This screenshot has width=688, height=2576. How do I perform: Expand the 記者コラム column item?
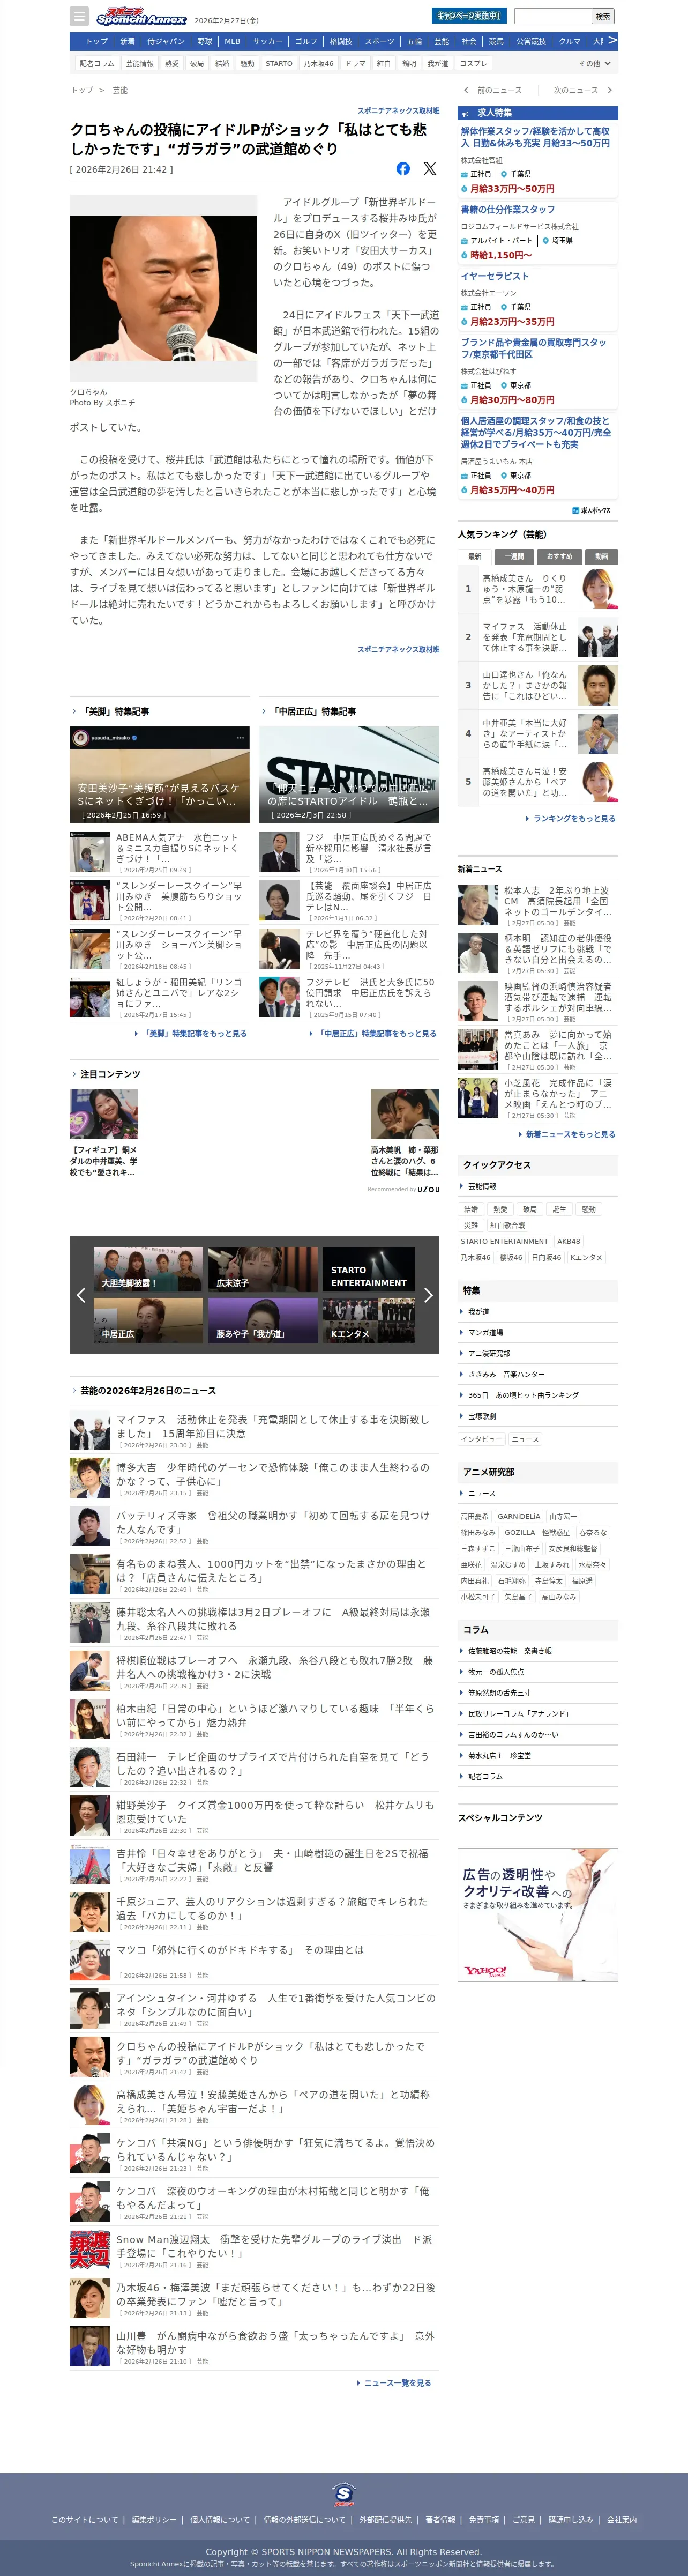pos(538,1776)
